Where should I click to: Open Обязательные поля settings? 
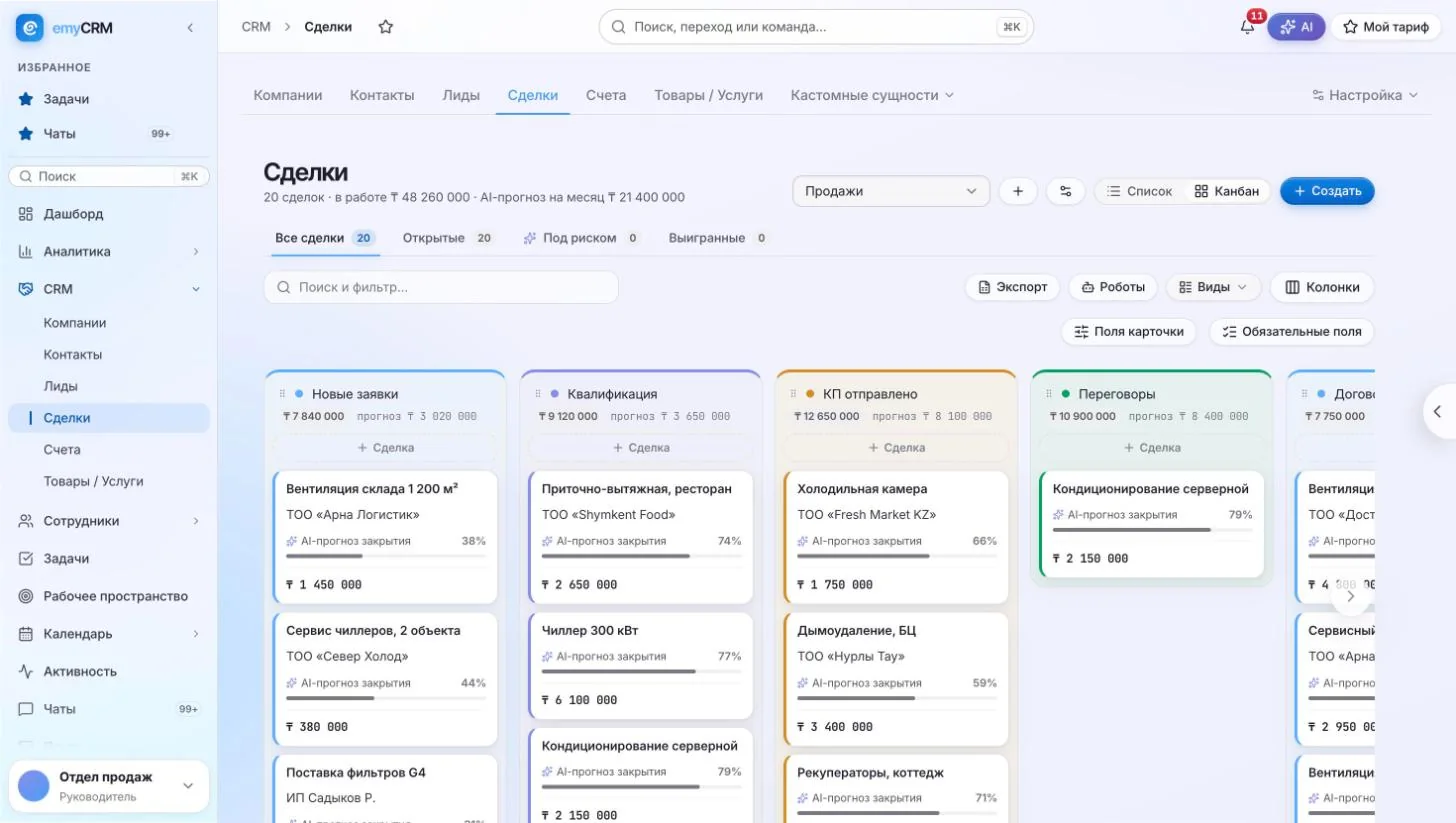point(1292,331)
